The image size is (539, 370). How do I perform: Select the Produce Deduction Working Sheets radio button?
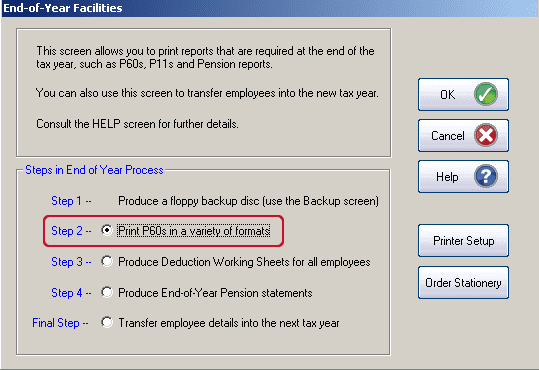[107, 261]
